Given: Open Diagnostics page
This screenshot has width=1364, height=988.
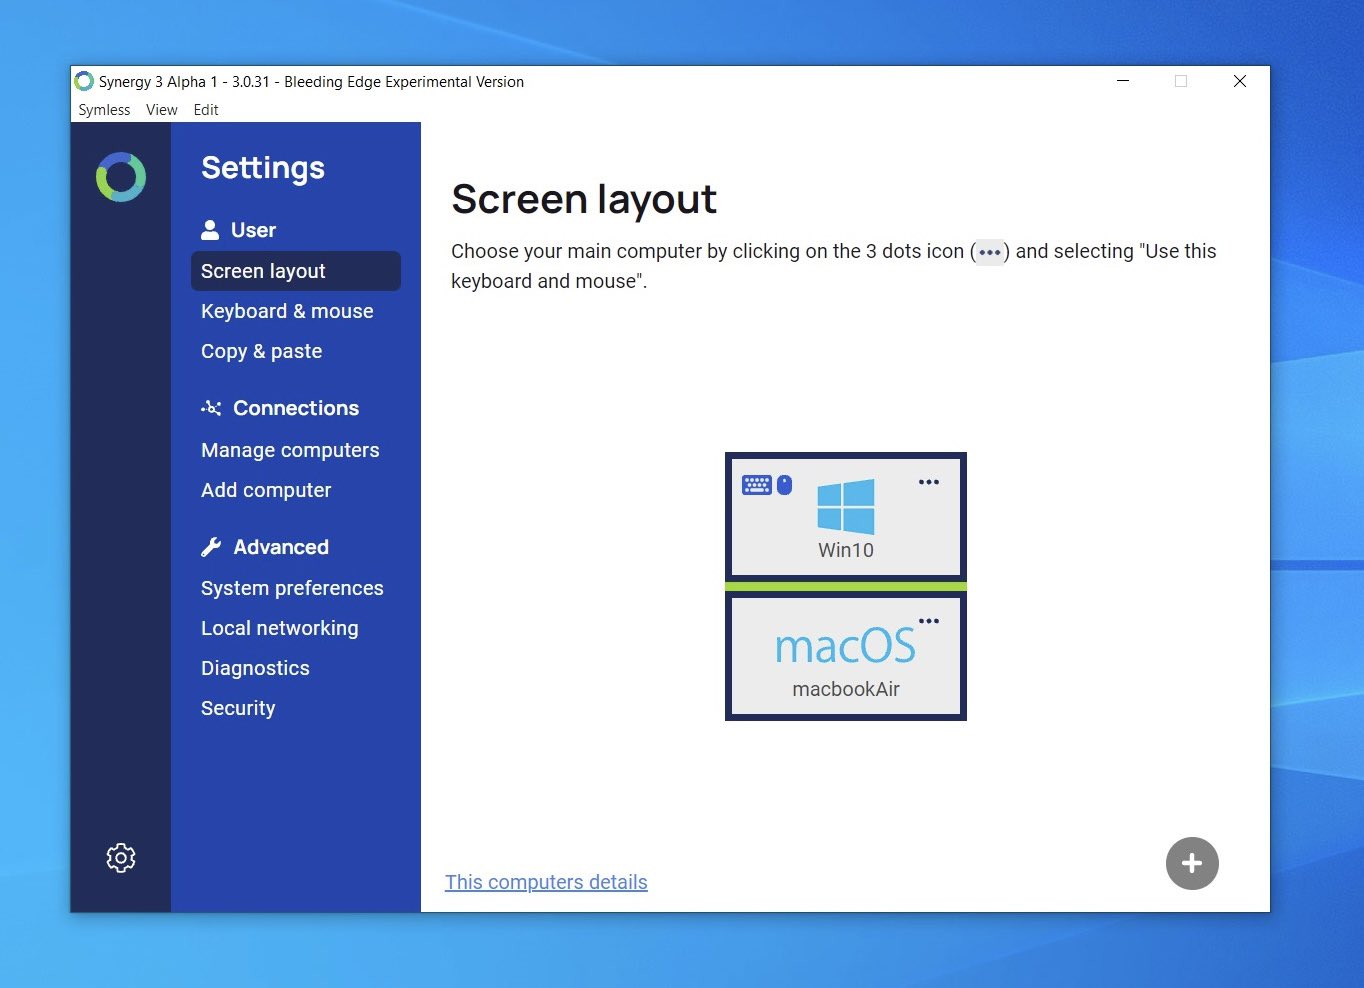Looking at the screenshot, I should 255,668.
